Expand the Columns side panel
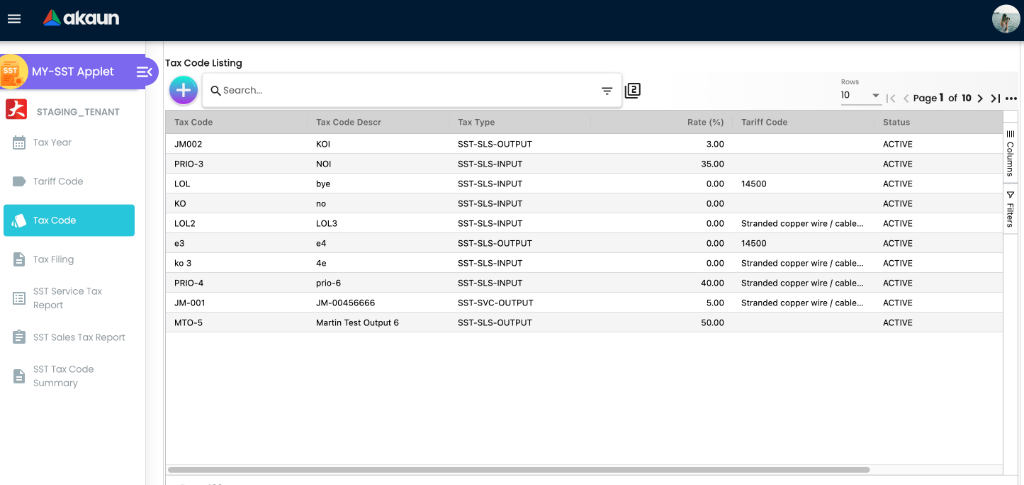The image size is (1024, 485). pos(1010,152)
